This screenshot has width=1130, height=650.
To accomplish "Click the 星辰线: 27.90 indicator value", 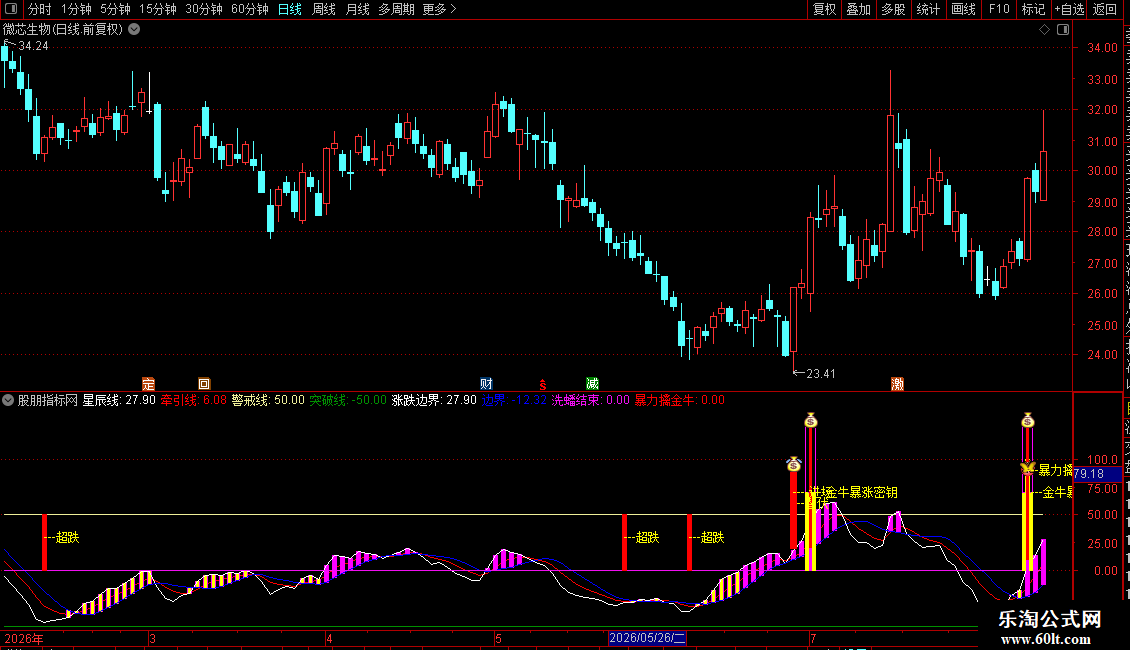I will [119, 400].
